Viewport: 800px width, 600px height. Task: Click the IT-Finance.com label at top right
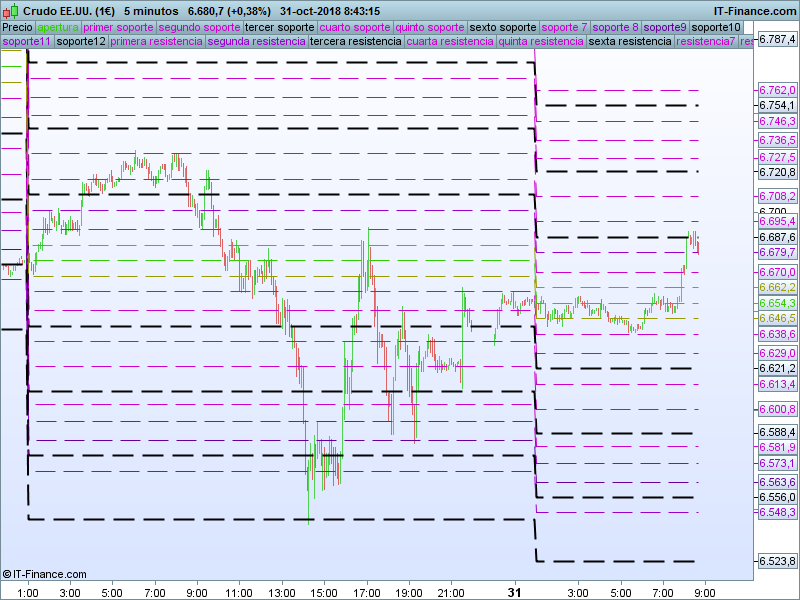755,11
